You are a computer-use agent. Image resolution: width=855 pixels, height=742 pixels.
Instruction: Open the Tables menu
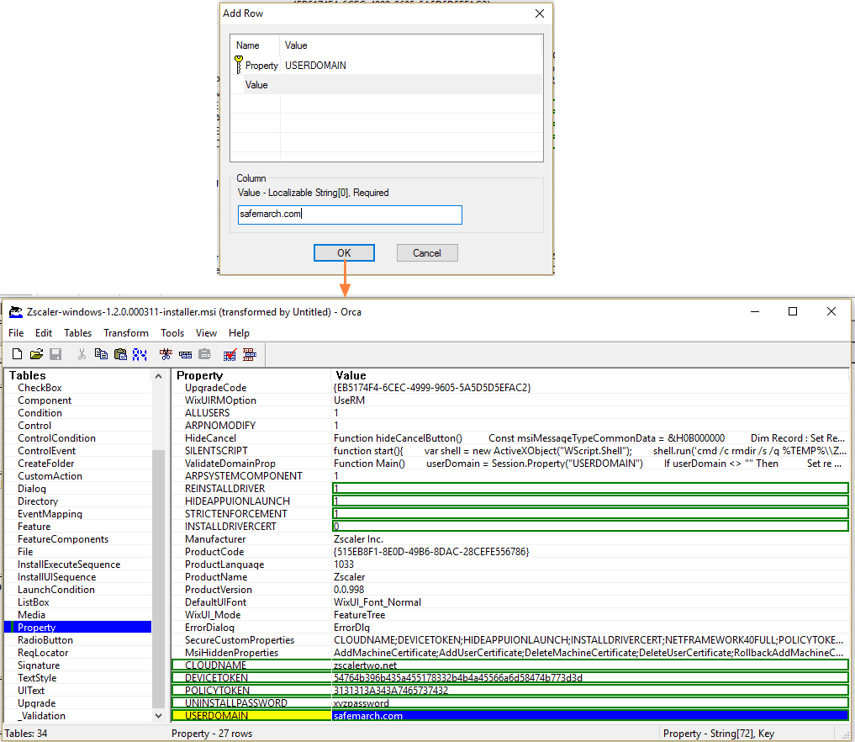(x=77, y=333)
